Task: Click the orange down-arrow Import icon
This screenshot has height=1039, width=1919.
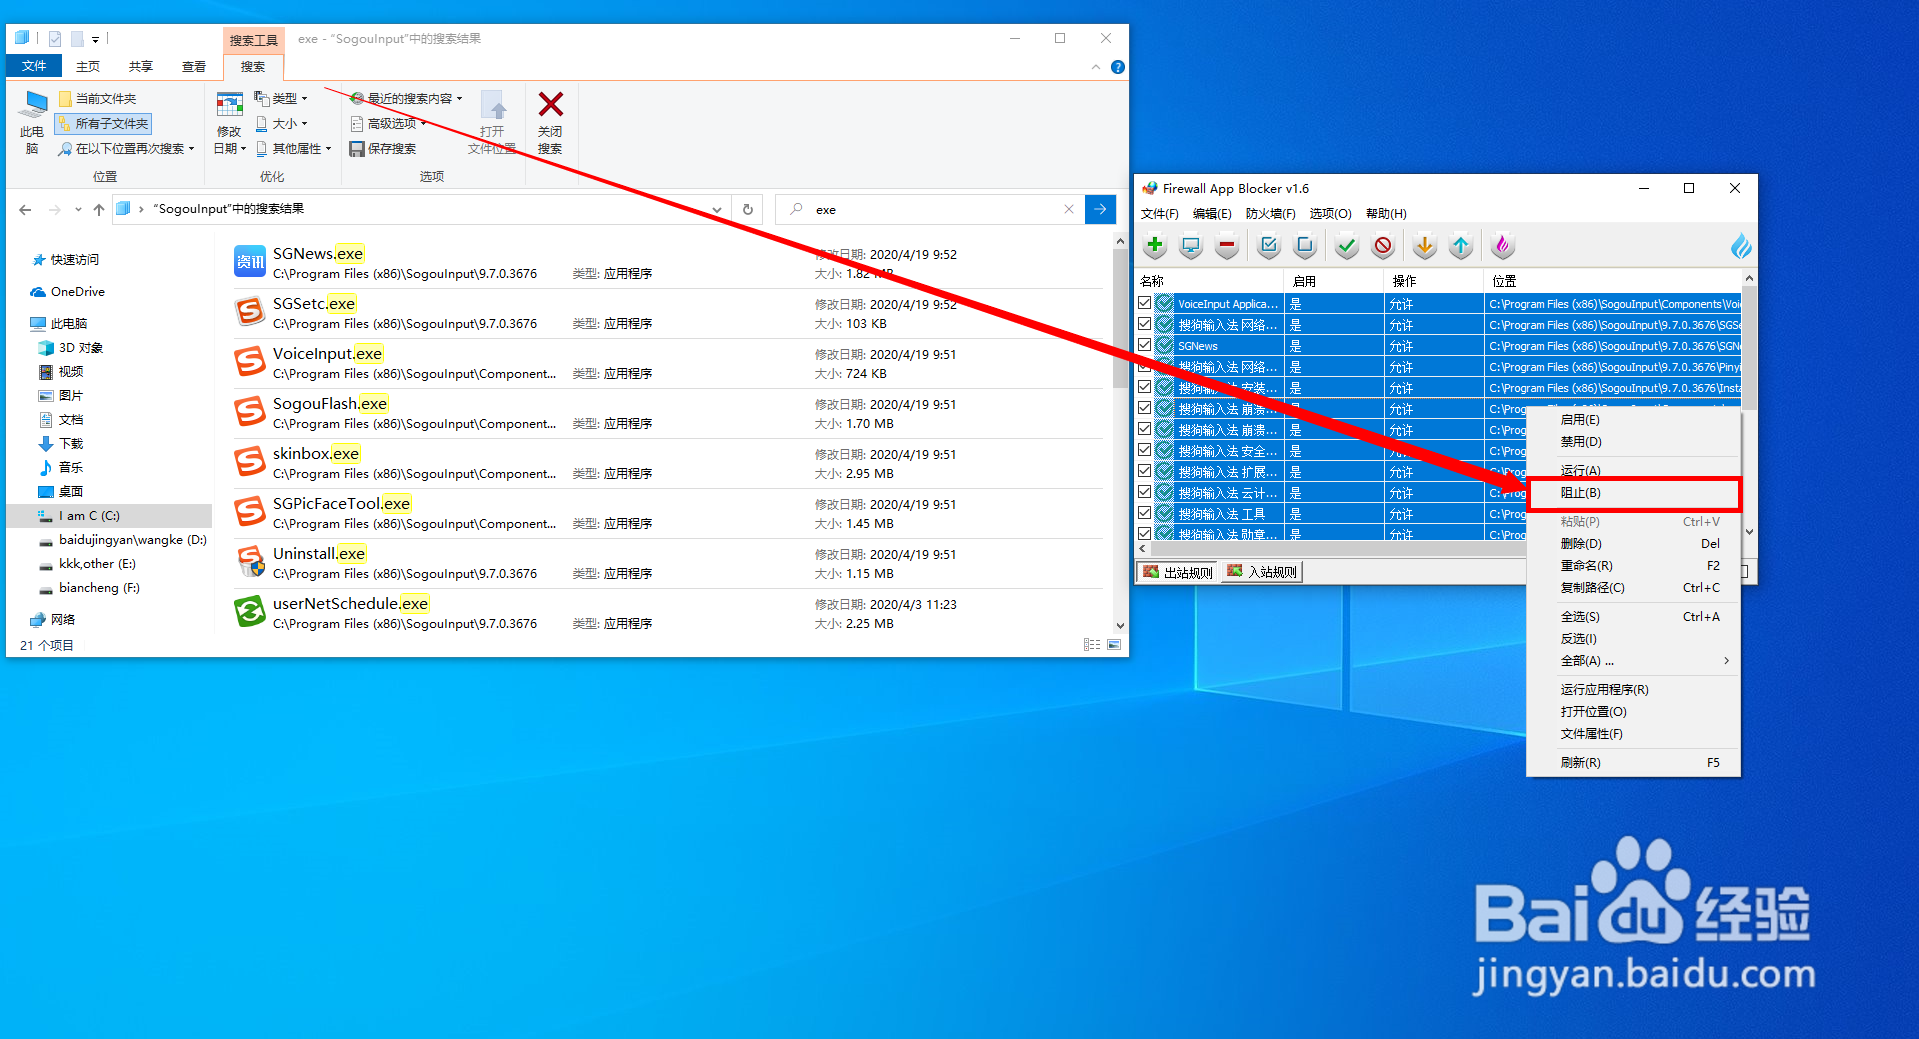Action: (x=1425, y=245)
